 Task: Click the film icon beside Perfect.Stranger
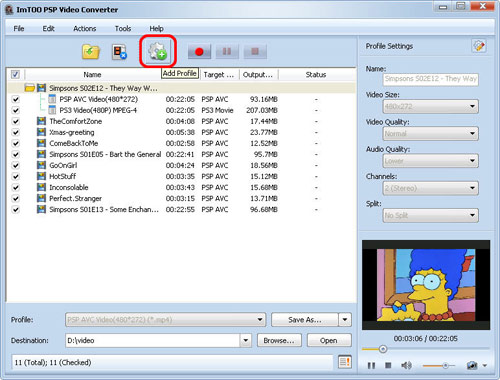[41, 198]
